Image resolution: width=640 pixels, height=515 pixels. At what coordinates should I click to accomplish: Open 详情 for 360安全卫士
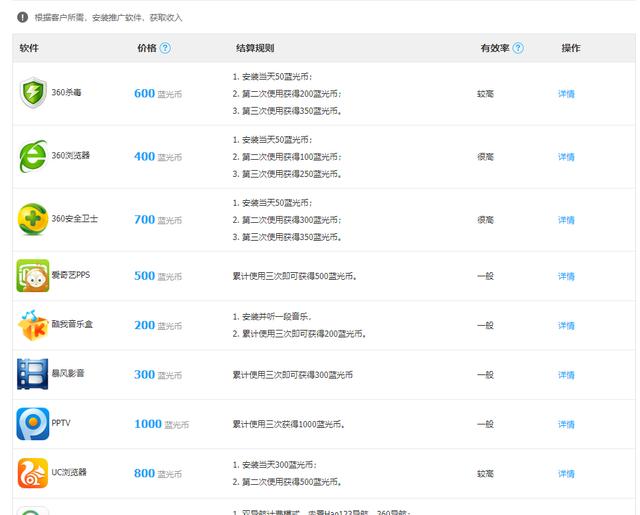click(566, 220)
